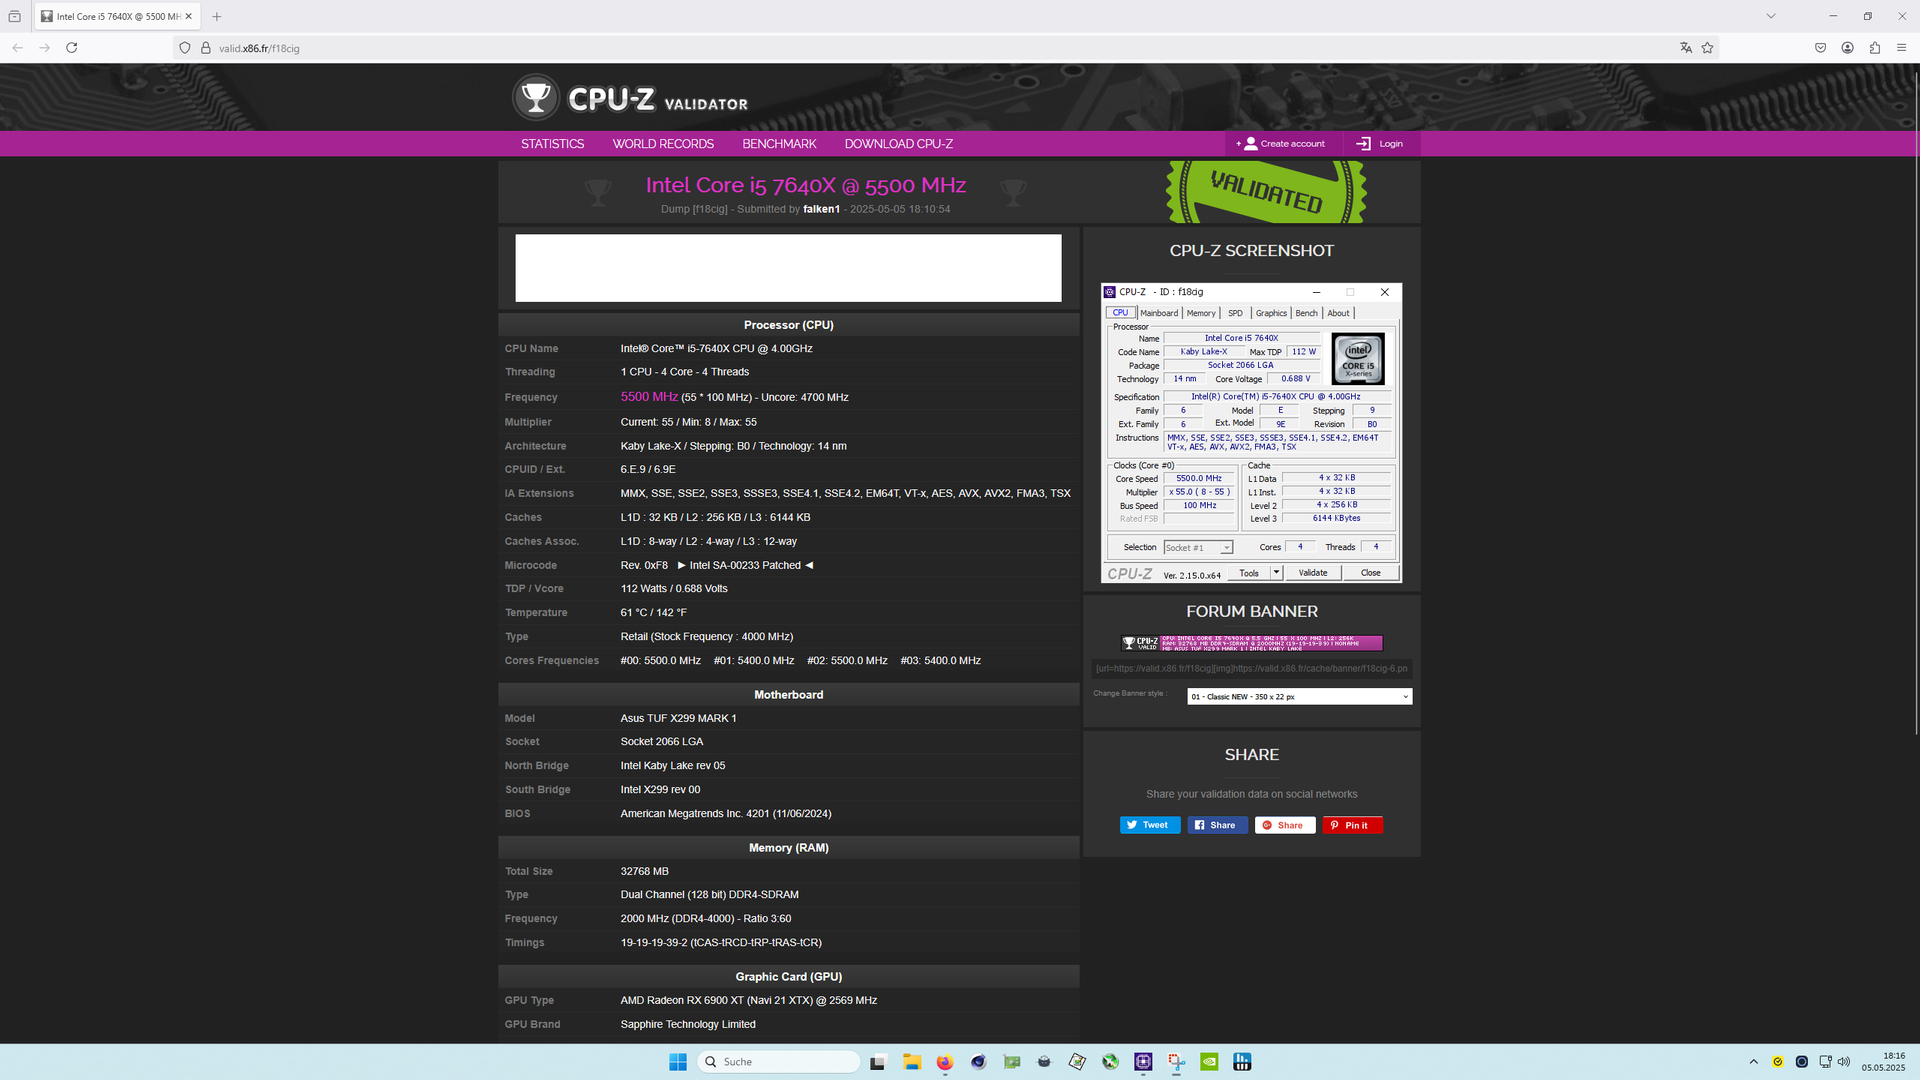
Task: Open the STATISTICS menu item
Action: 552,144
